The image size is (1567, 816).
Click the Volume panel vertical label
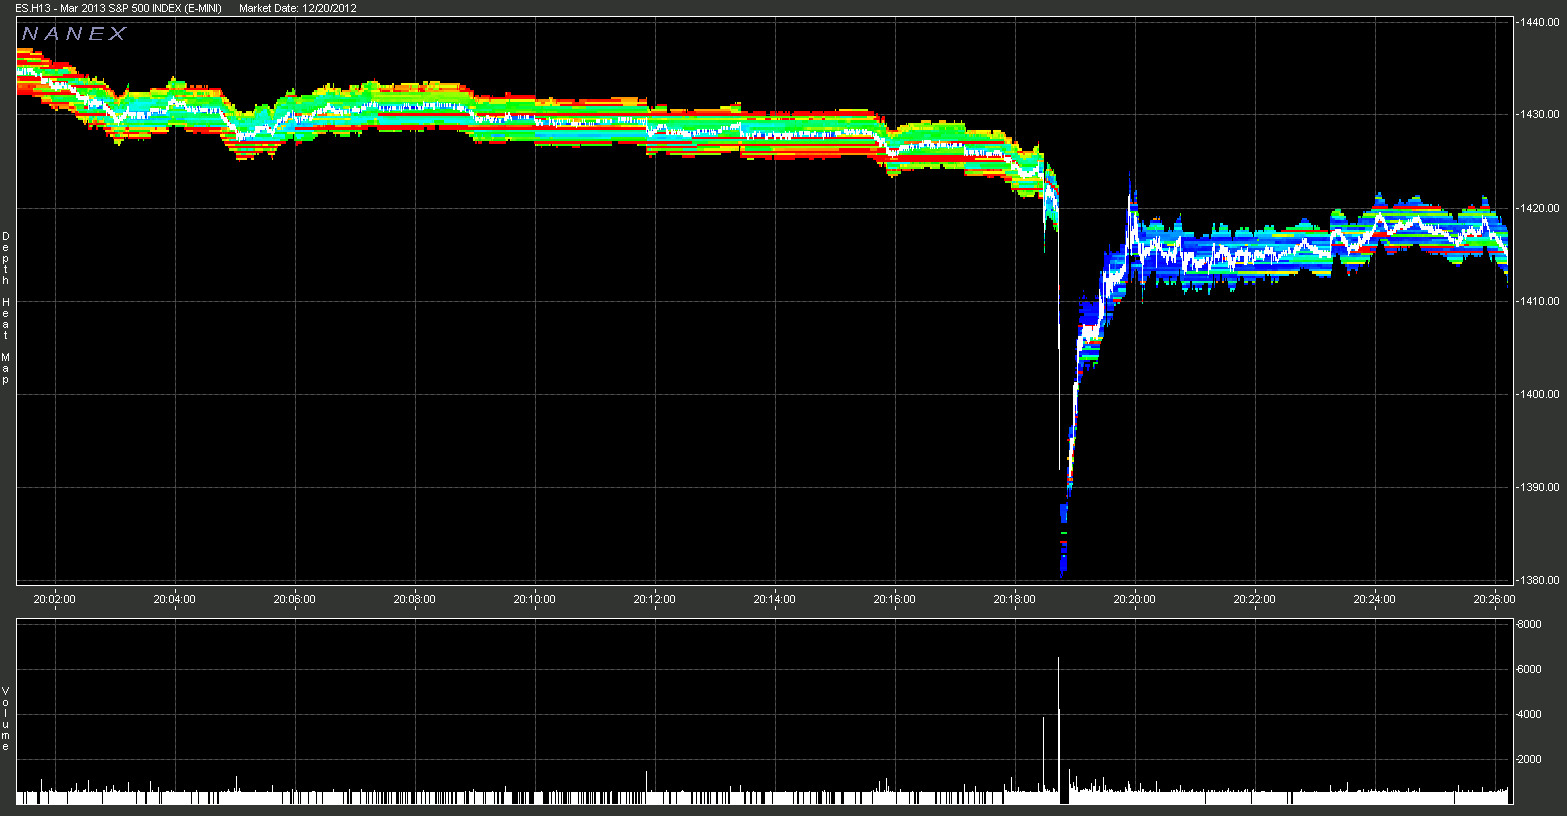click(x=5, y=719)
